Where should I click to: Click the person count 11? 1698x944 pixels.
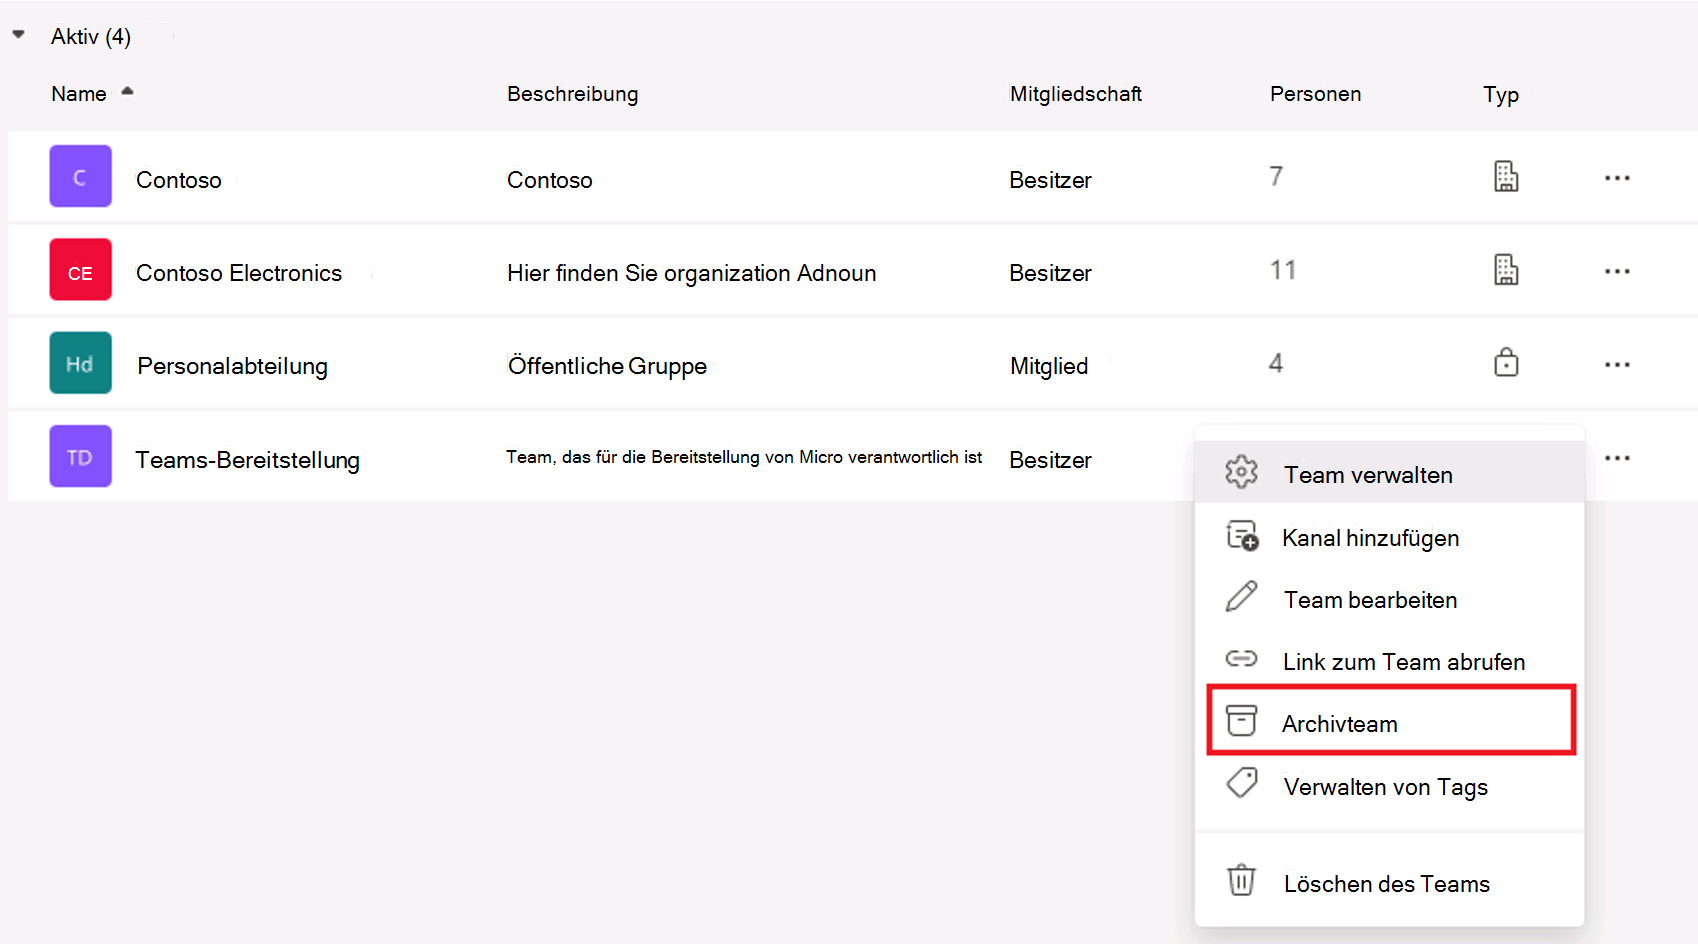coord(1283,270)
